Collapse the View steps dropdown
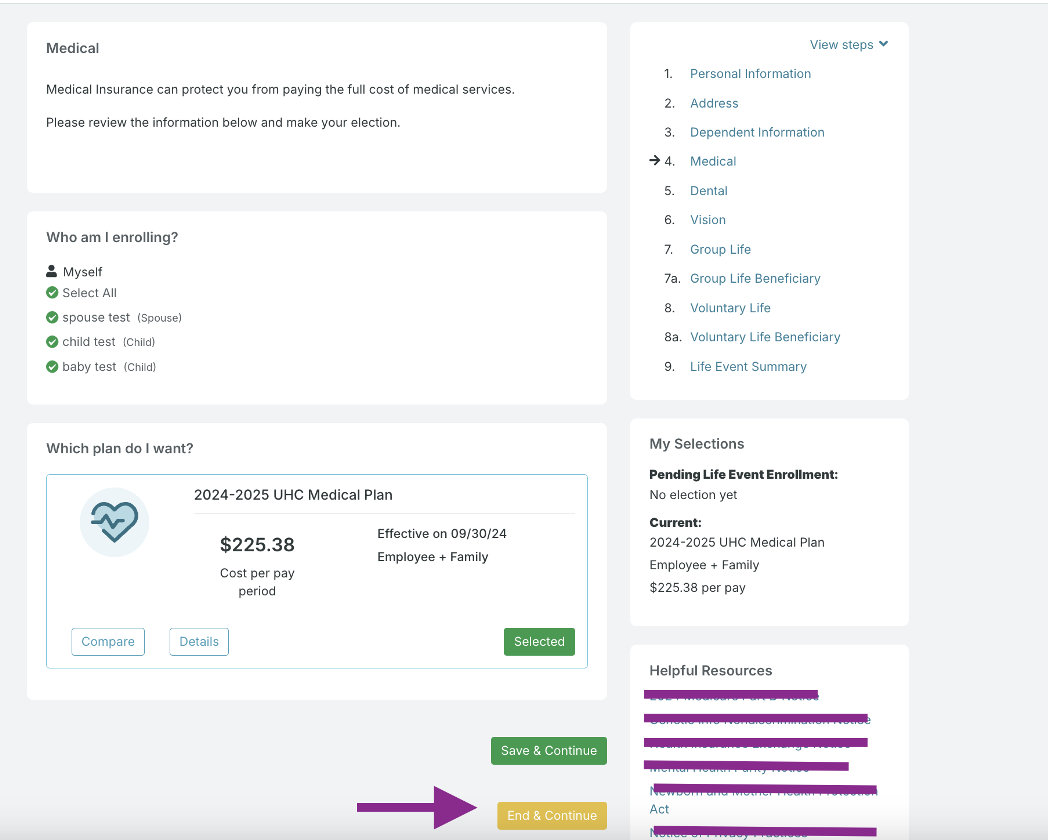Viewport: 1050px width, 840px height. 848,45
